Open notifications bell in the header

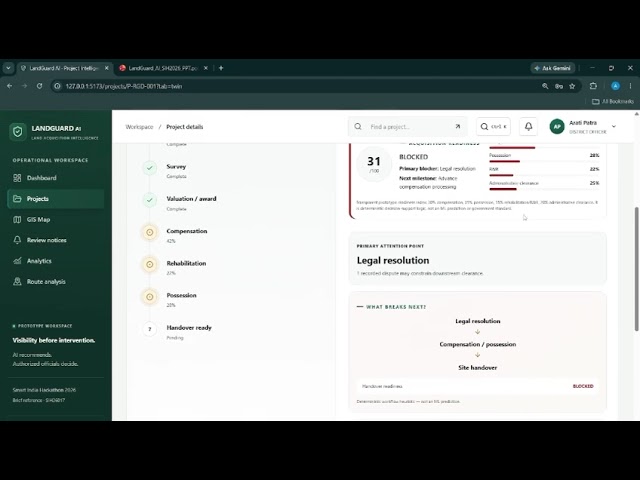[x=528, y=127]
